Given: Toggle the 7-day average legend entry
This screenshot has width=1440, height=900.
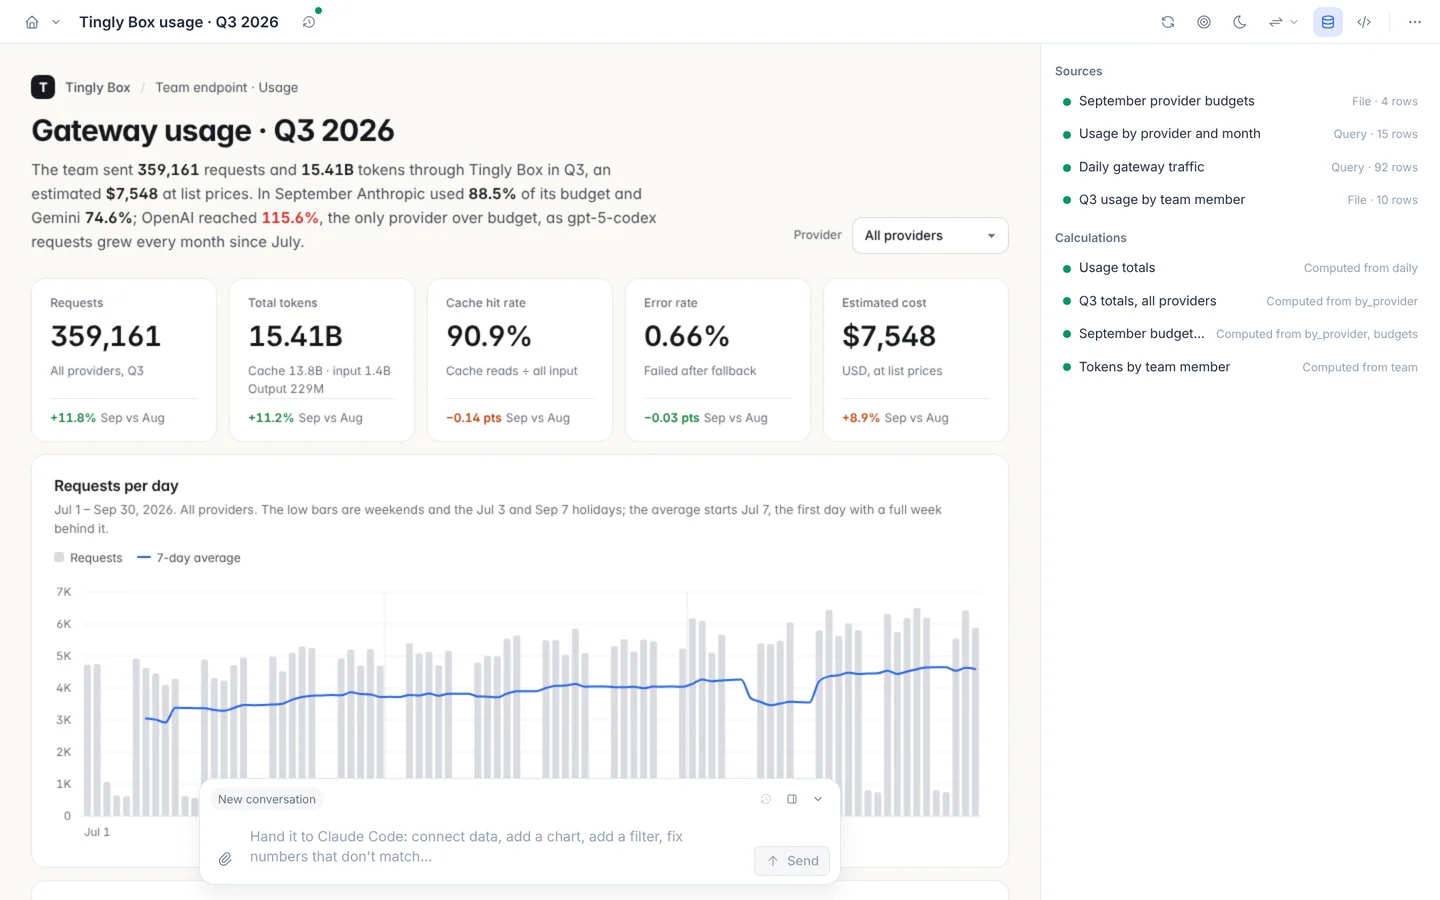Looking at the screenshot, I should coord(189,558).
